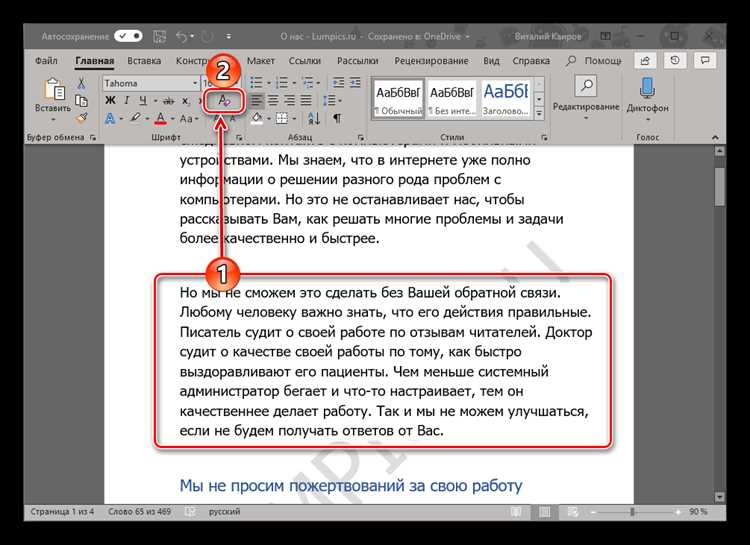This screenshot has width=750, height=545.
Task: Switch to the Макет tab
Action: [261, 61]
